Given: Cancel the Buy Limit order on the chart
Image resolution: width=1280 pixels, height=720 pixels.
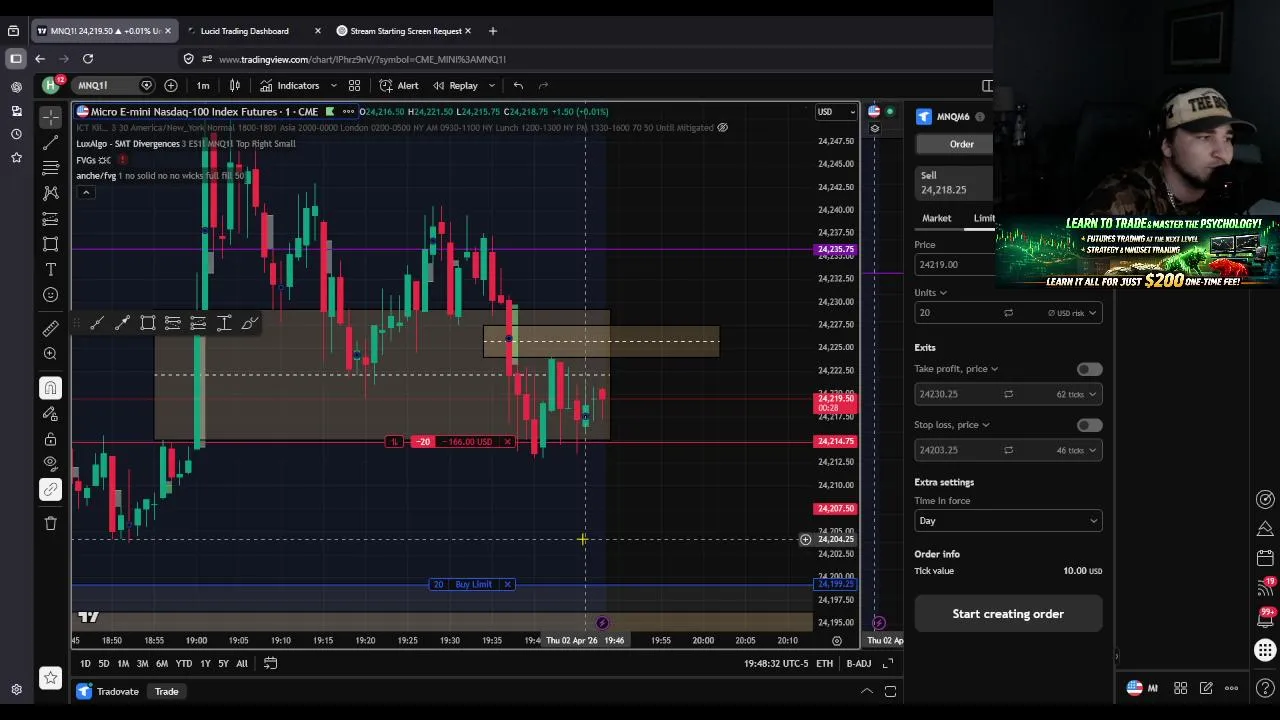Looking at the screenshot, I should point(507,584).
